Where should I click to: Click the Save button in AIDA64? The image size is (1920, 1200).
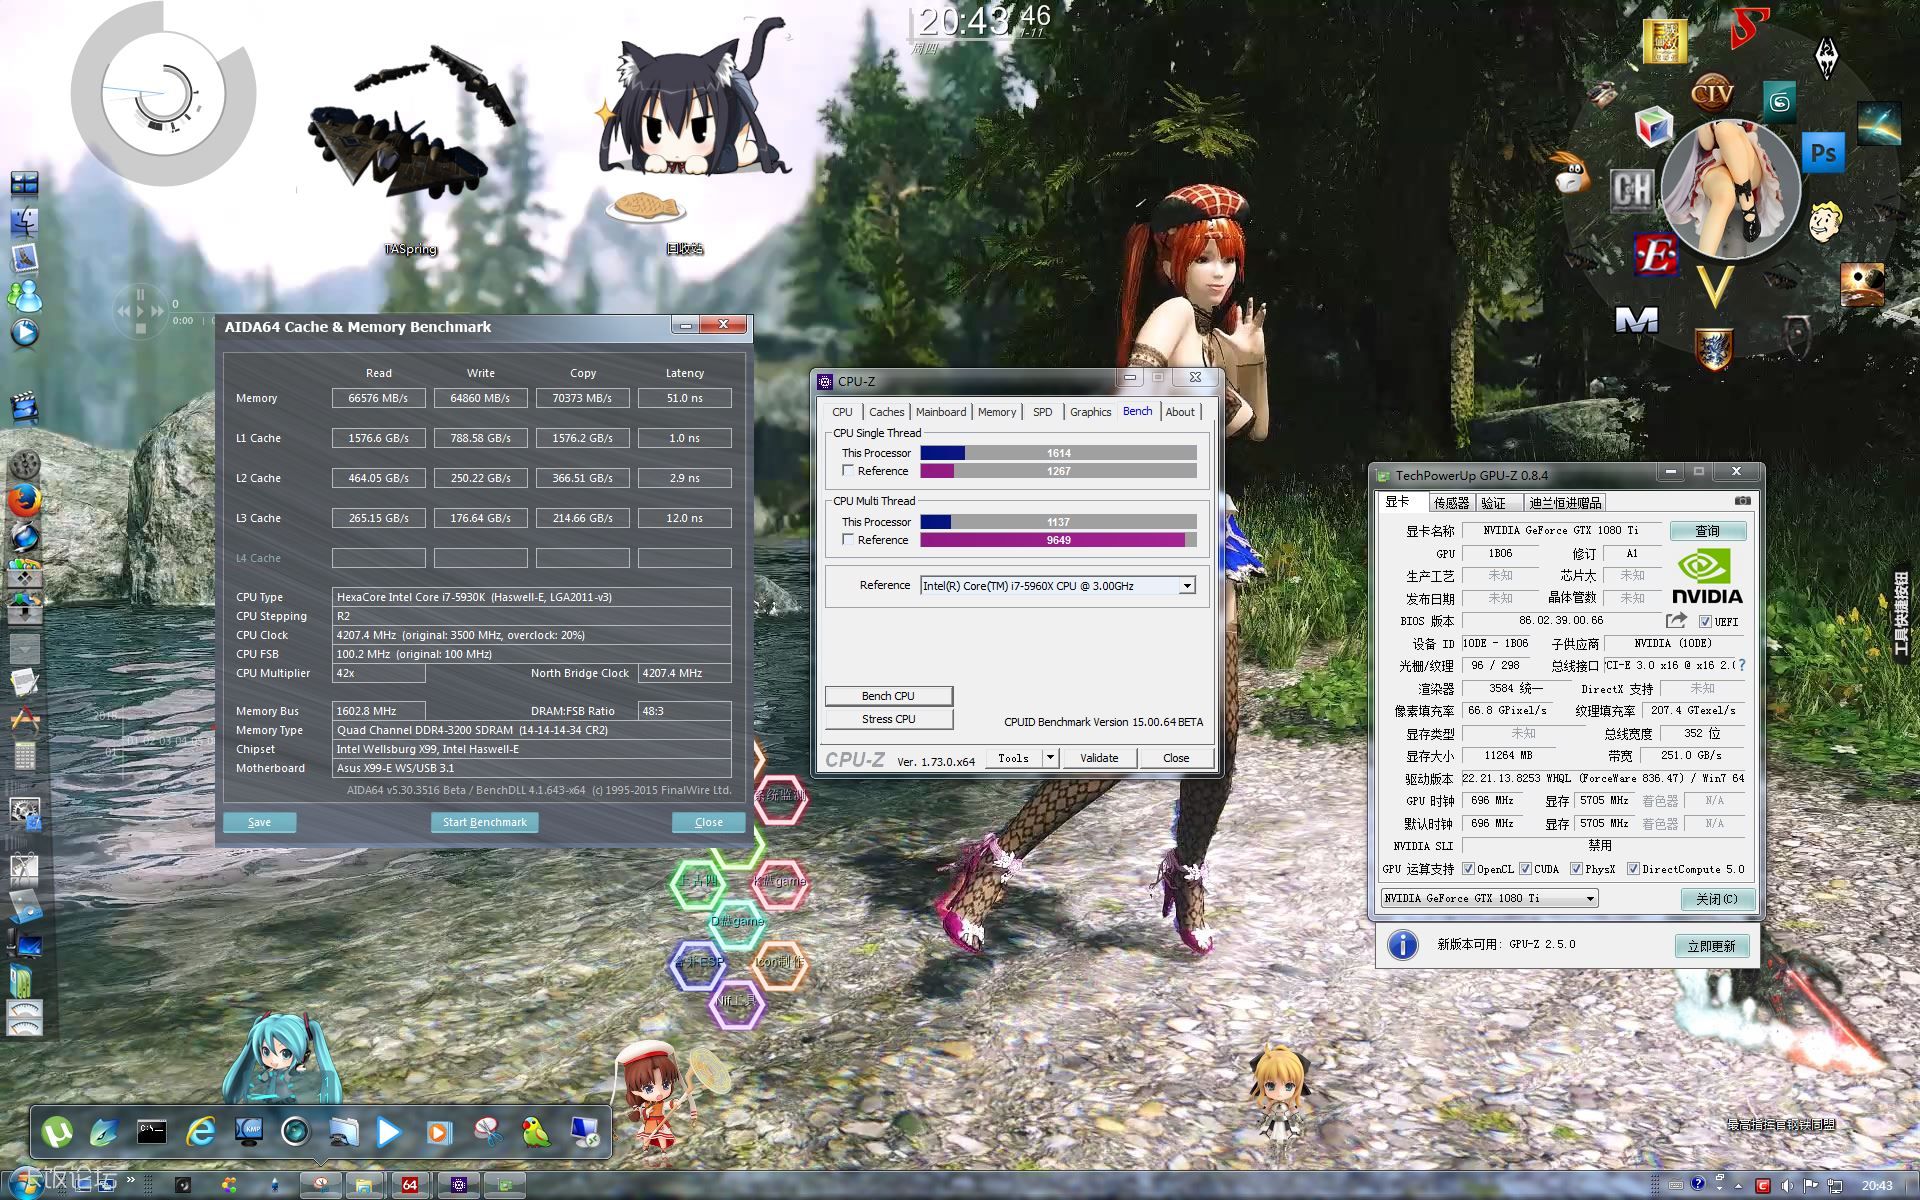pos(260,822)
